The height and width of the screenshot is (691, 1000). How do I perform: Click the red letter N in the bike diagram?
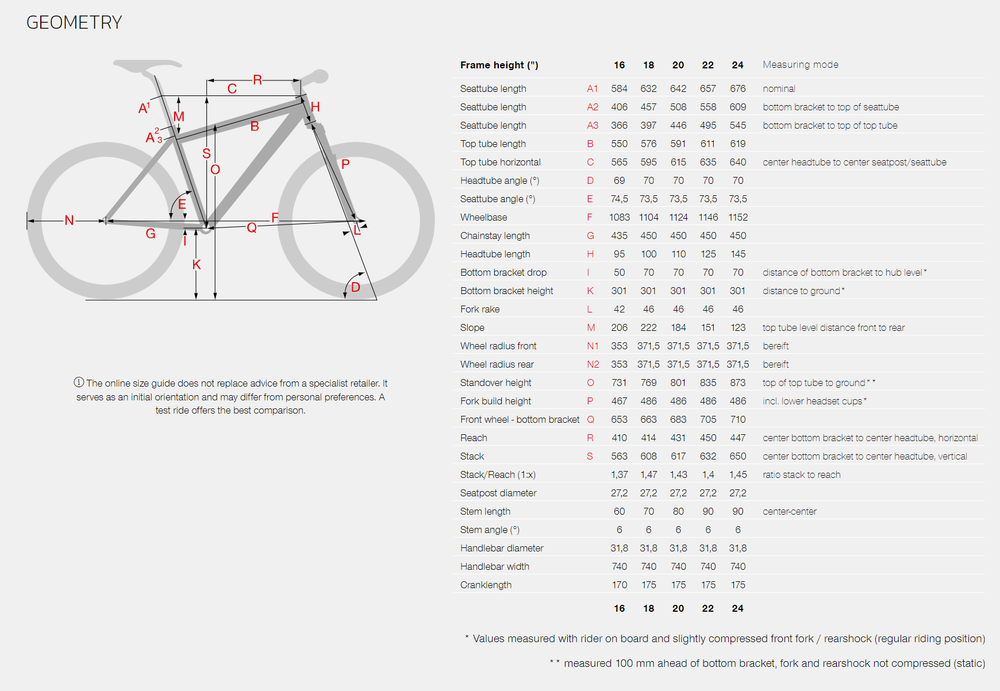69,220
